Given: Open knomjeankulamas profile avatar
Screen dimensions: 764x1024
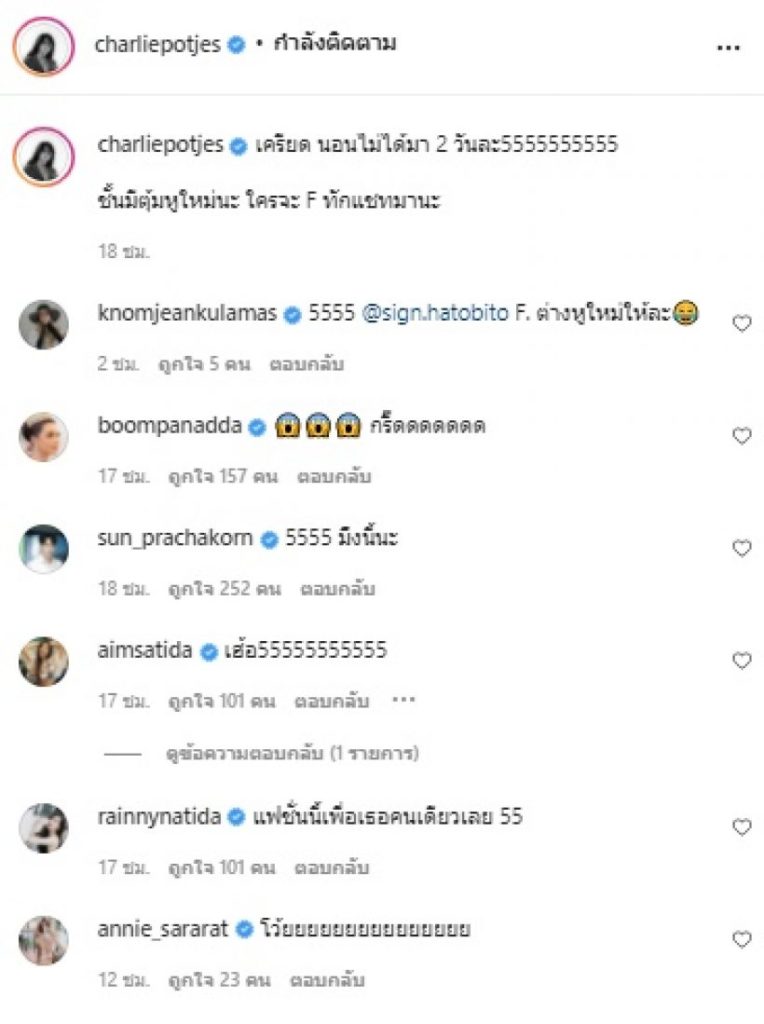Looking at the screenshot, I should (x=43, y=324).
